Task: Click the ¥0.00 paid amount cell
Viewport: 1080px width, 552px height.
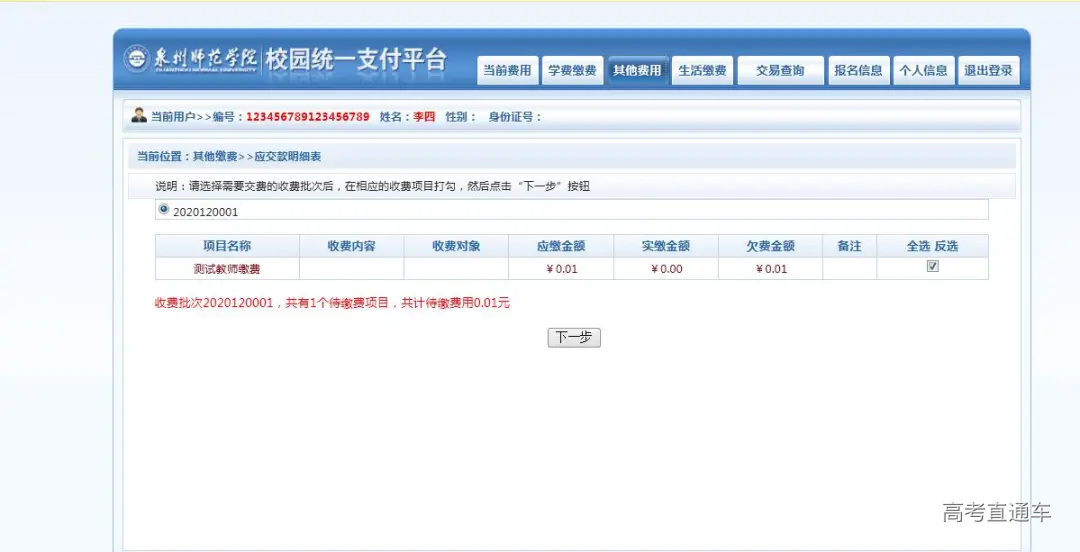Action: 665,269
